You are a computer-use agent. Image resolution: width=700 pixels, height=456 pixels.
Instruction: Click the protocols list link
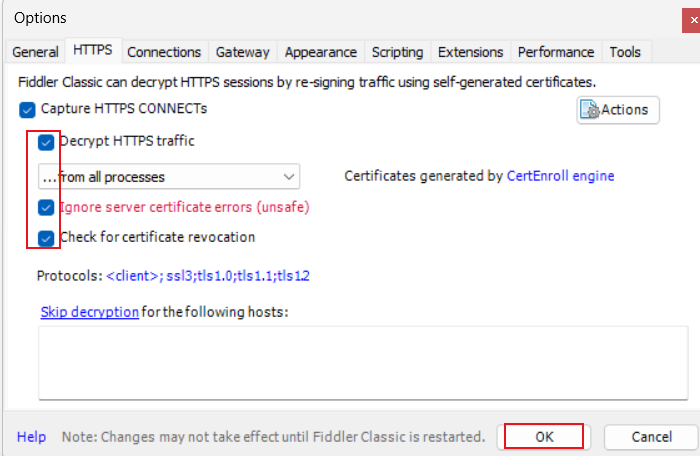click(x=208, y=276)
